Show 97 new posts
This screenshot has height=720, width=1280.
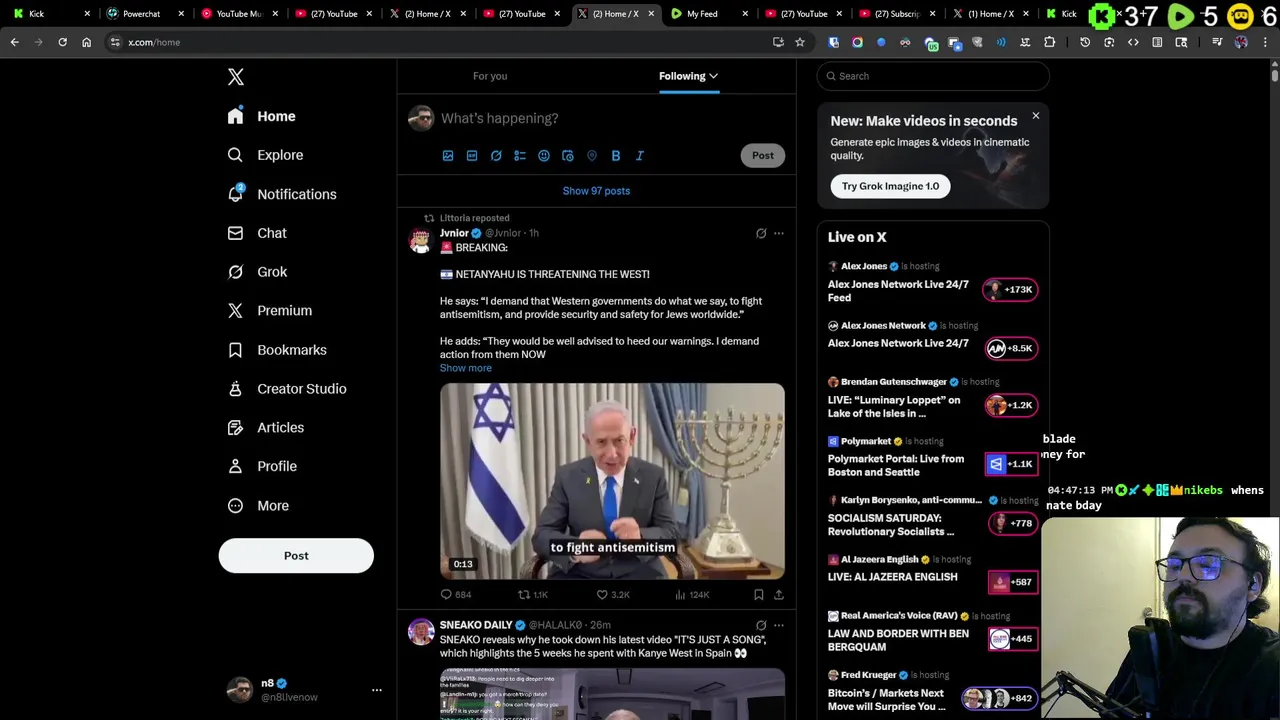596,191
